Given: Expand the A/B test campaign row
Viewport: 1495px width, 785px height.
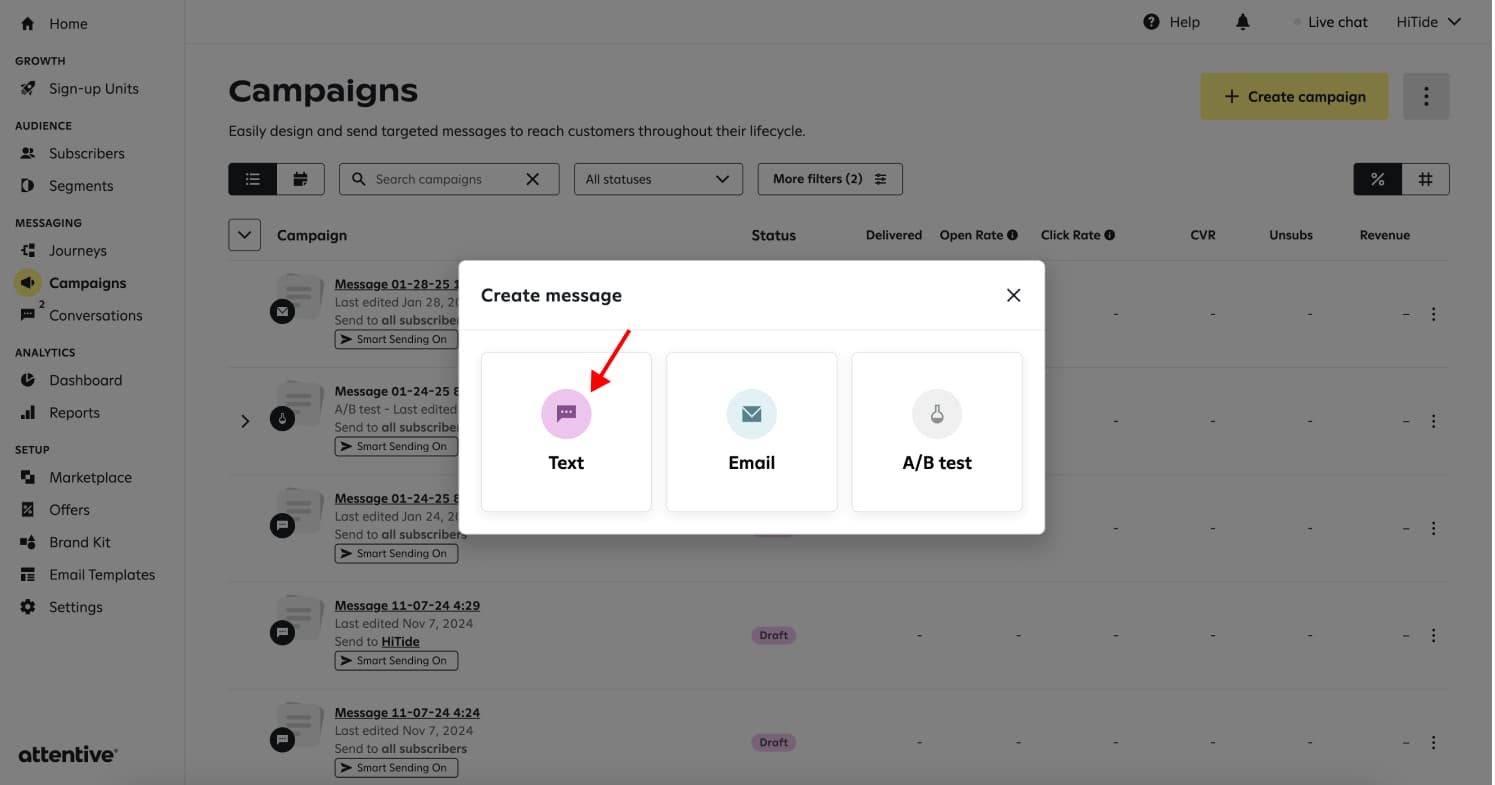Looking at the screenshot, I should click(245, 421).
